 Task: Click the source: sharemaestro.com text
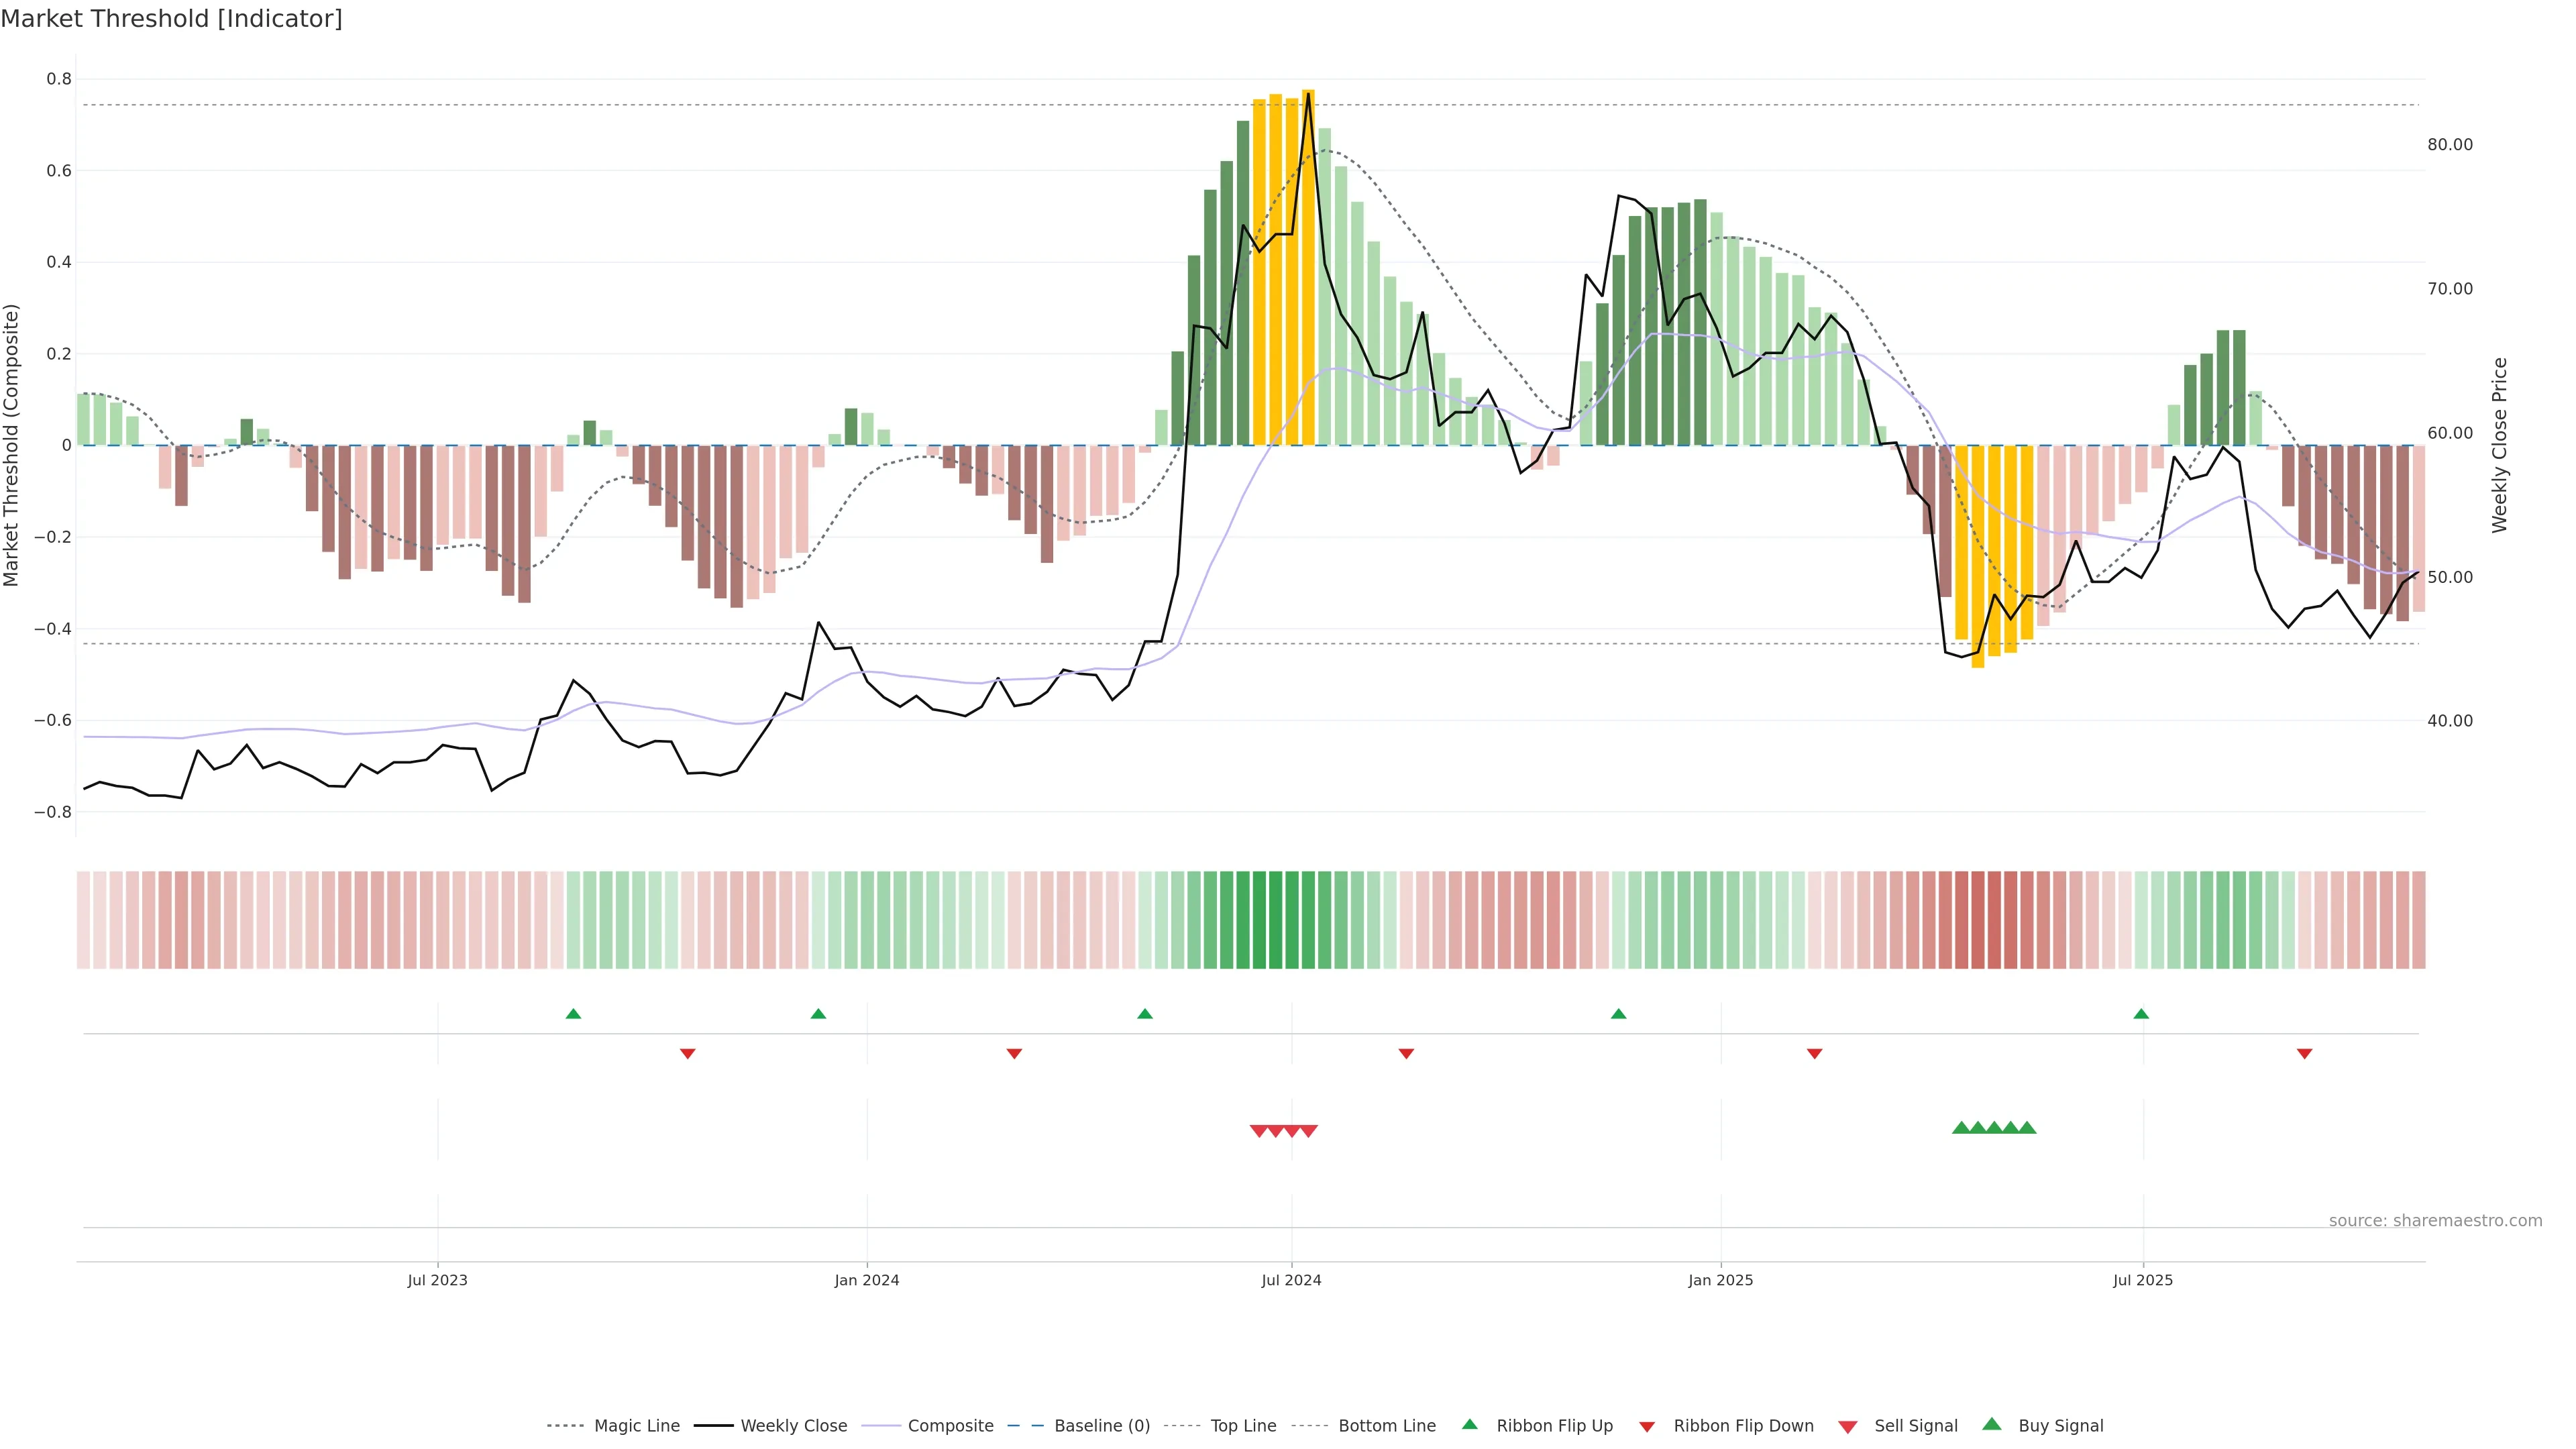(2435, 1221)
